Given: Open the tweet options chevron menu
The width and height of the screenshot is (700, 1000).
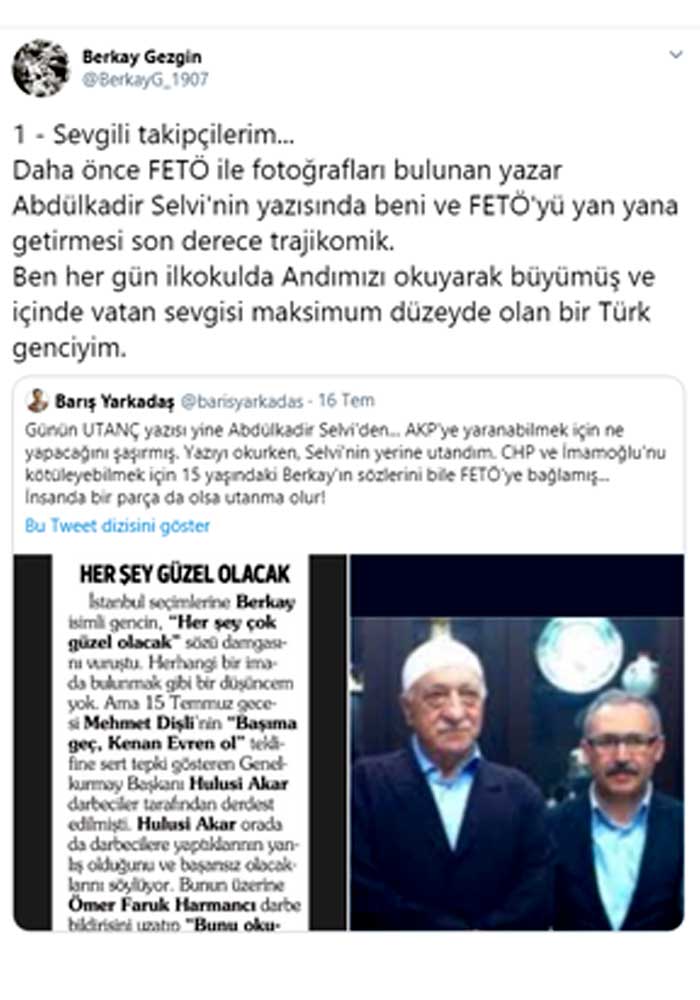Looking at the screenshot, I should click(x=676, y=55).
